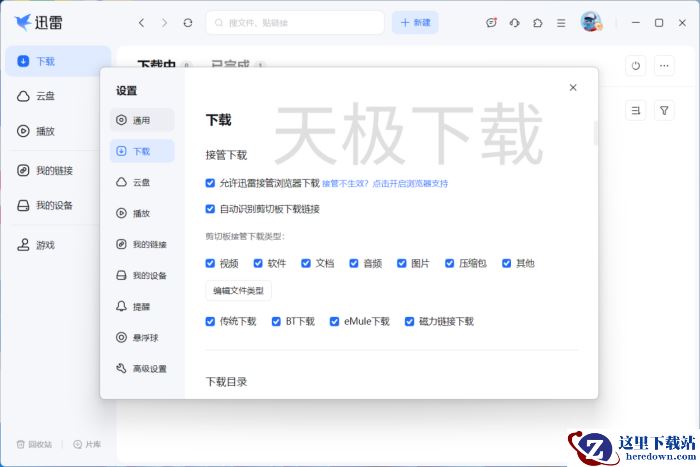
Task: Click the list sort icon button
Action: (636, 110)
